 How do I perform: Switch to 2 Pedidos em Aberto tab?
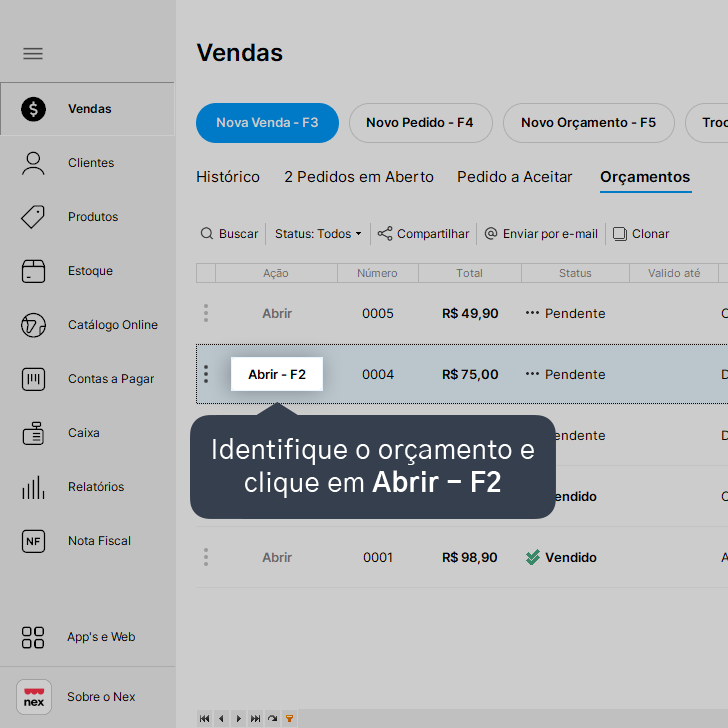359,177
